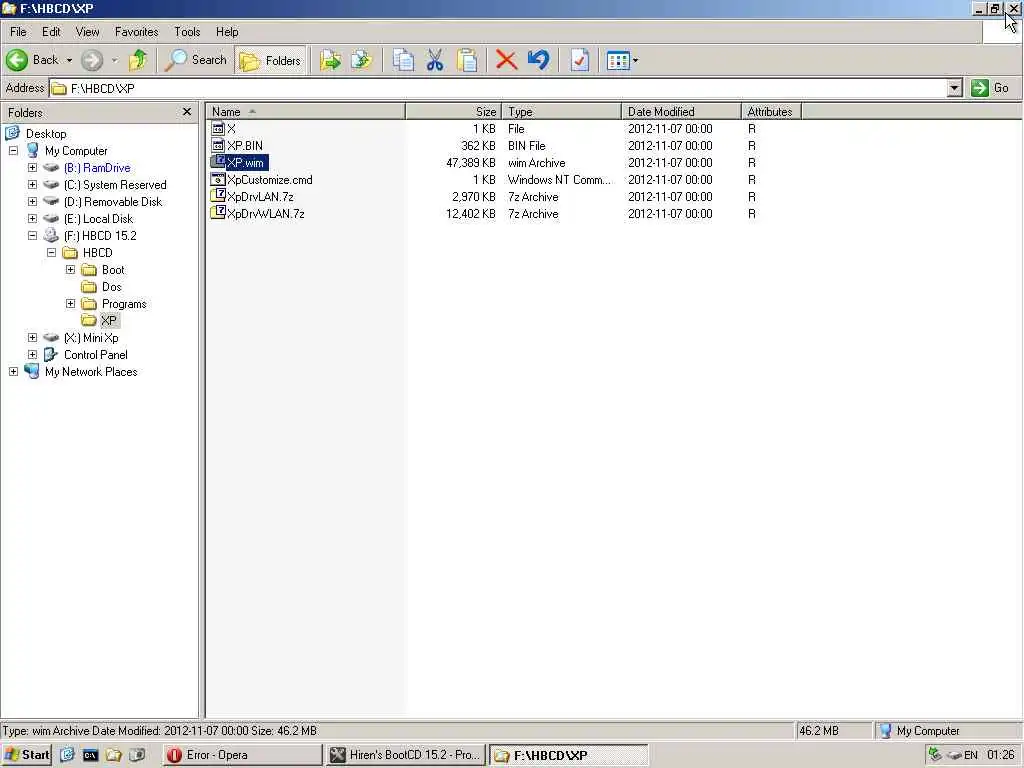The width and height of the screenshot is (1024, 768).
Task: Go back with the green Back arrow
Action: click(31, 60)
